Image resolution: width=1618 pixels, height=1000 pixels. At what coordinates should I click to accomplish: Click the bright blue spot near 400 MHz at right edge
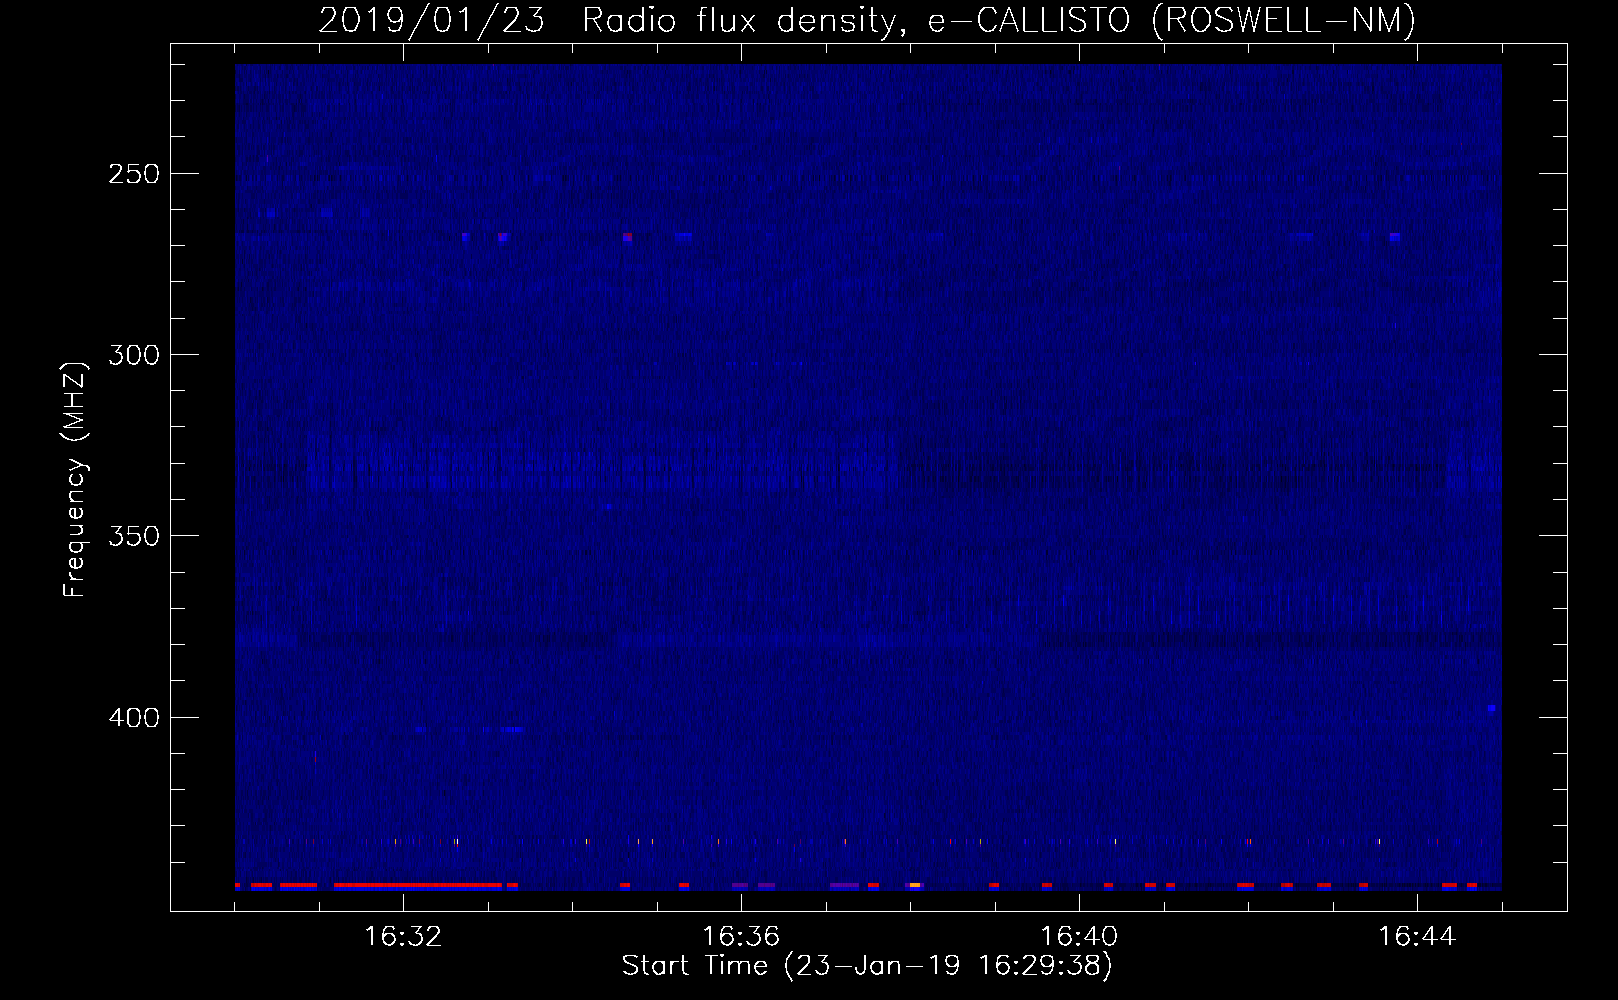click(1491, 708)
